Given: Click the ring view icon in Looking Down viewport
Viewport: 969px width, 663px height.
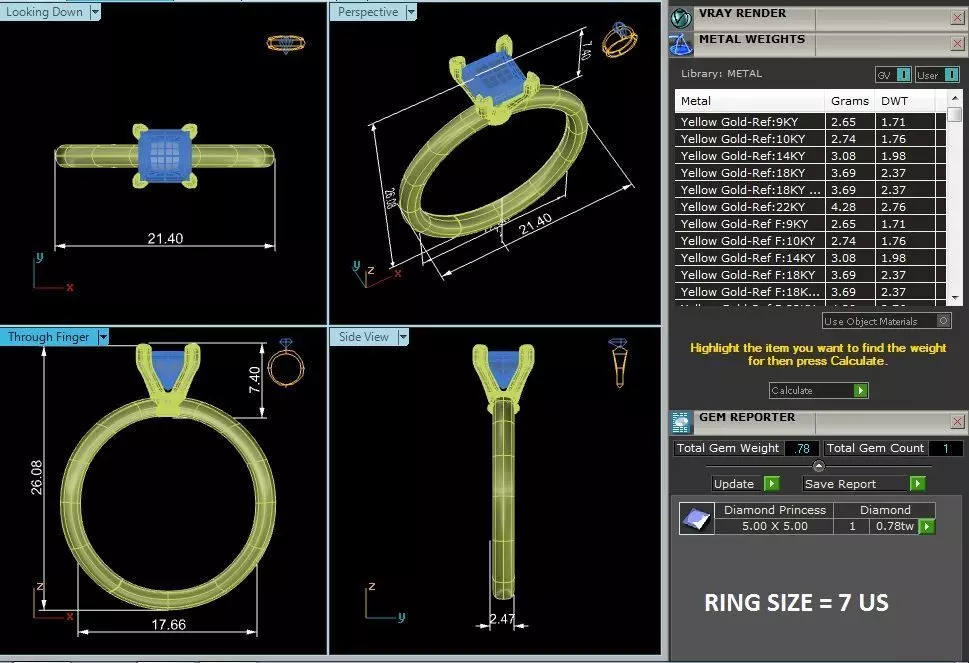Looking at the screenshot, I should pos(286,44).
